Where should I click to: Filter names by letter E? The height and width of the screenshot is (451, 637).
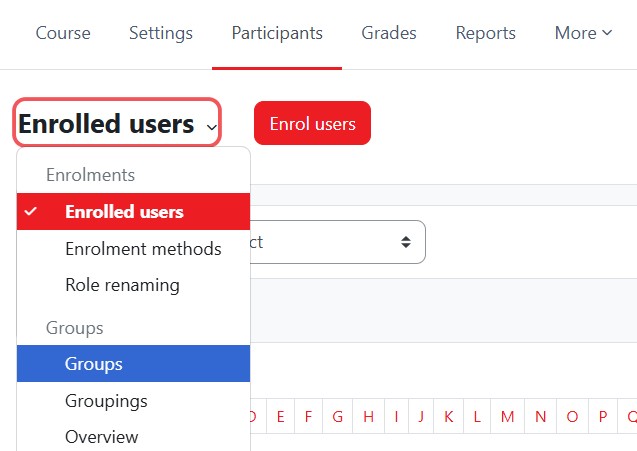tap(280, 417)
